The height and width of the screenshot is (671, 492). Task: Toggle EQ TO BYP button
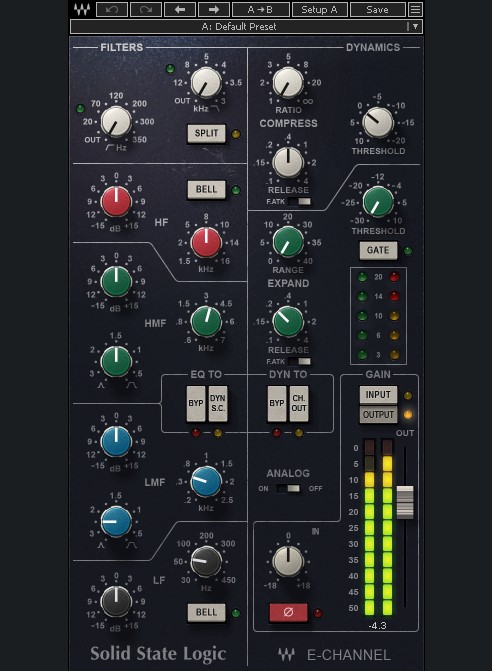click(x=196, y=403)
